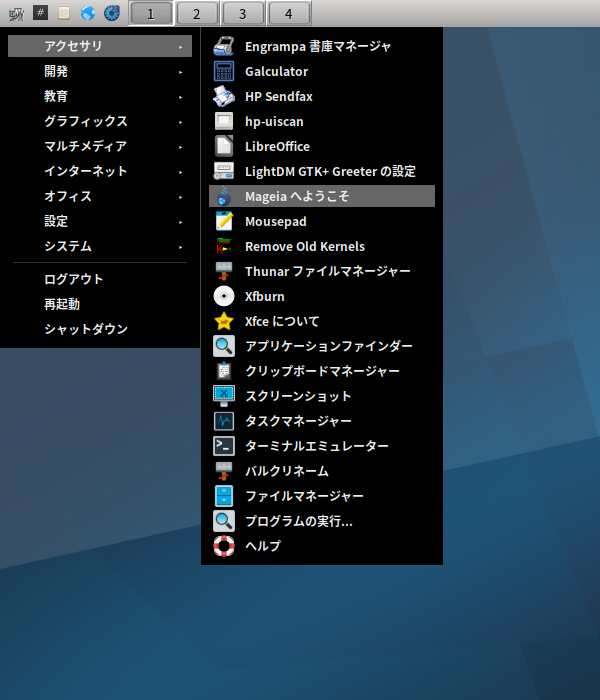This screenshot has height=700, width=600.
Task: Click the HP Sendfax printer icon
Action: (x=224, y=96)
